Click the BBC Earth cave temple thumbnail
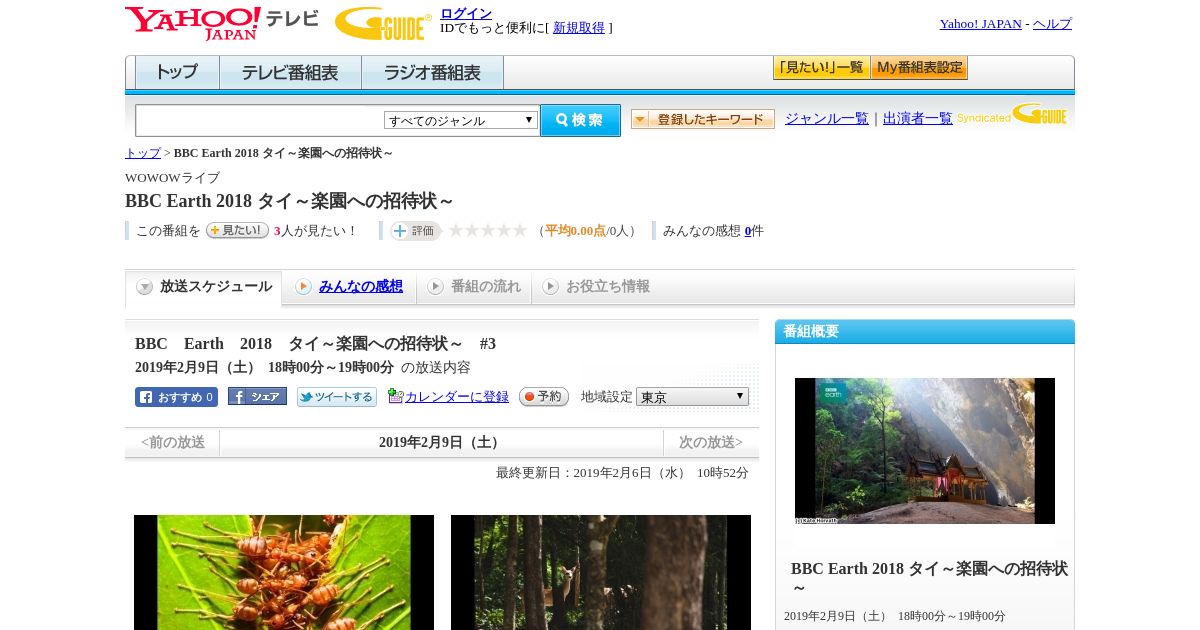The image size is (1200, 630). click(925, 451)
